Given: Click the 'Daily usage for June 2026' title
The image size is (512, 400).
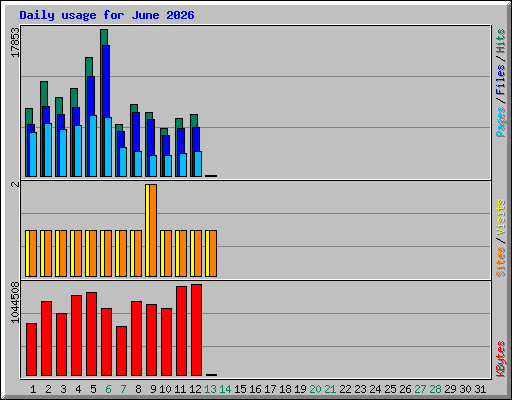Looking at the screenshot, I should tap(107, 15).
